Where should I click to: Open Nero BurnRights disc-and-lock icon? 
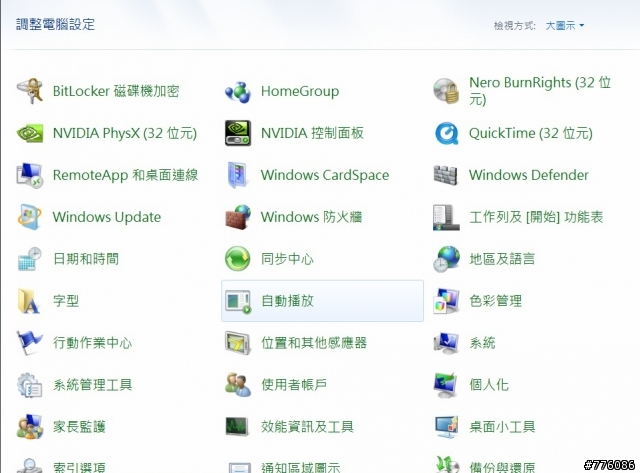(446, 91)
